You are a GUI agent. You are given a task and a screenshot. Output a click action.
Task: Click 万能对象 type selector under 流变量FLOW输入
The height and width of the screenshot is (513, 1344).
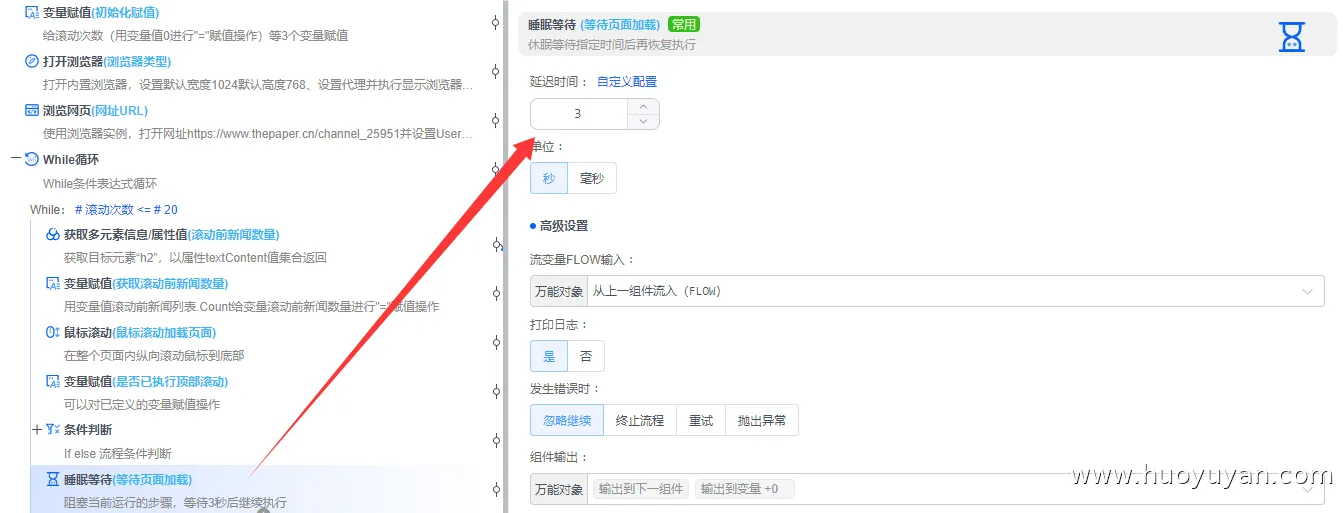coord(559,291)
